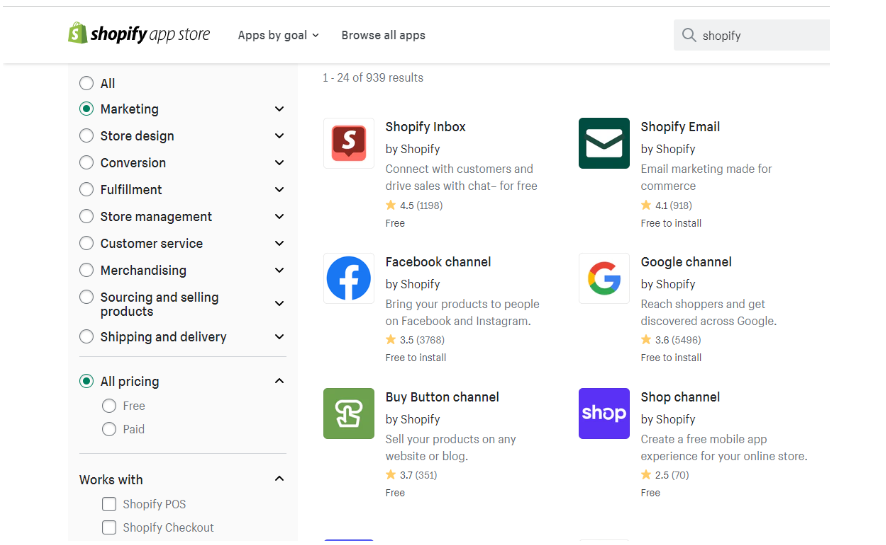Click the Free to install label under Shopify Email
The width and height of the screenshot is (886, 545).
[x=671, y=223]
